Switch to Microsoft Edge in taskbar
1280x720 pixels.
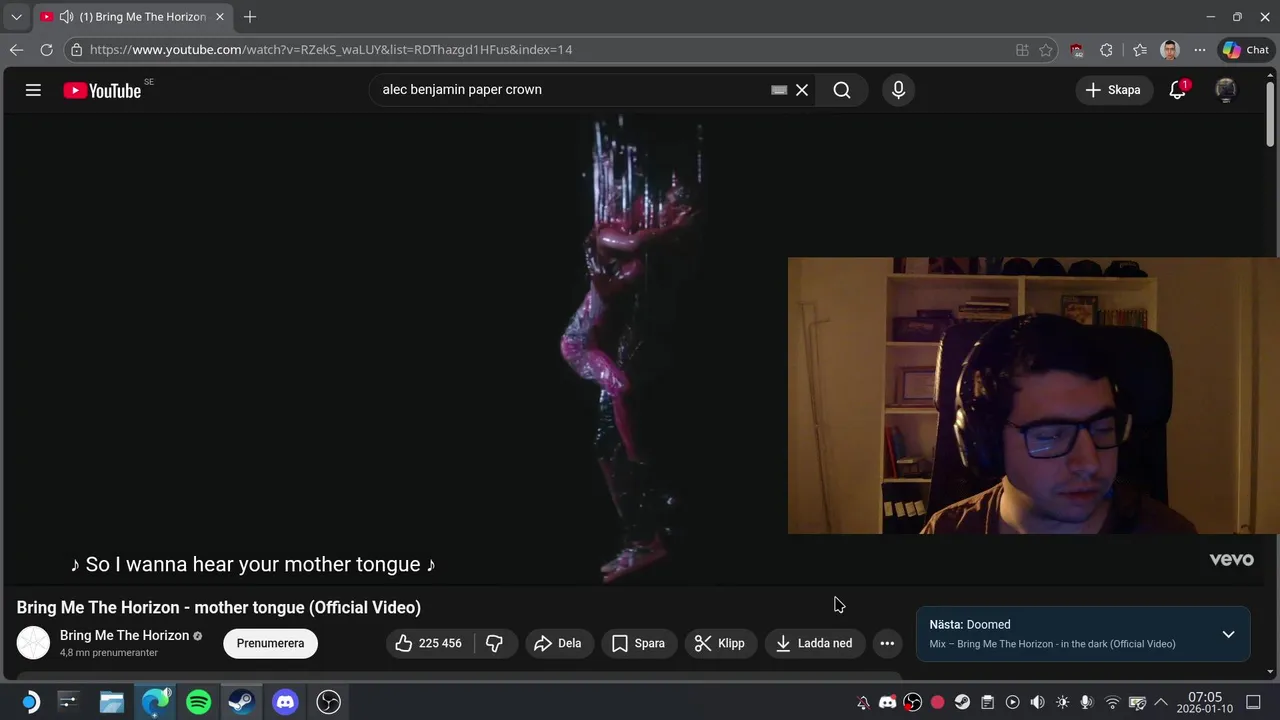click(x=155, y=702)
